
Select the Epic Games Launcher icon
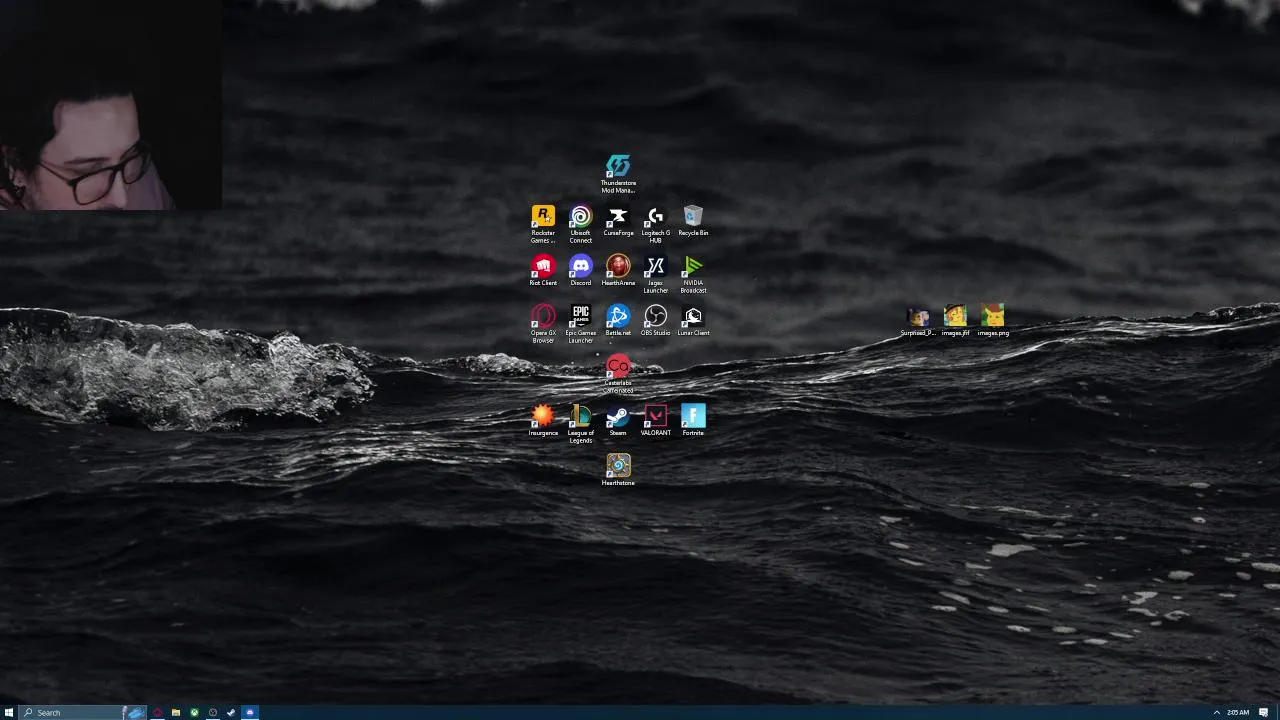pos(581,324)
